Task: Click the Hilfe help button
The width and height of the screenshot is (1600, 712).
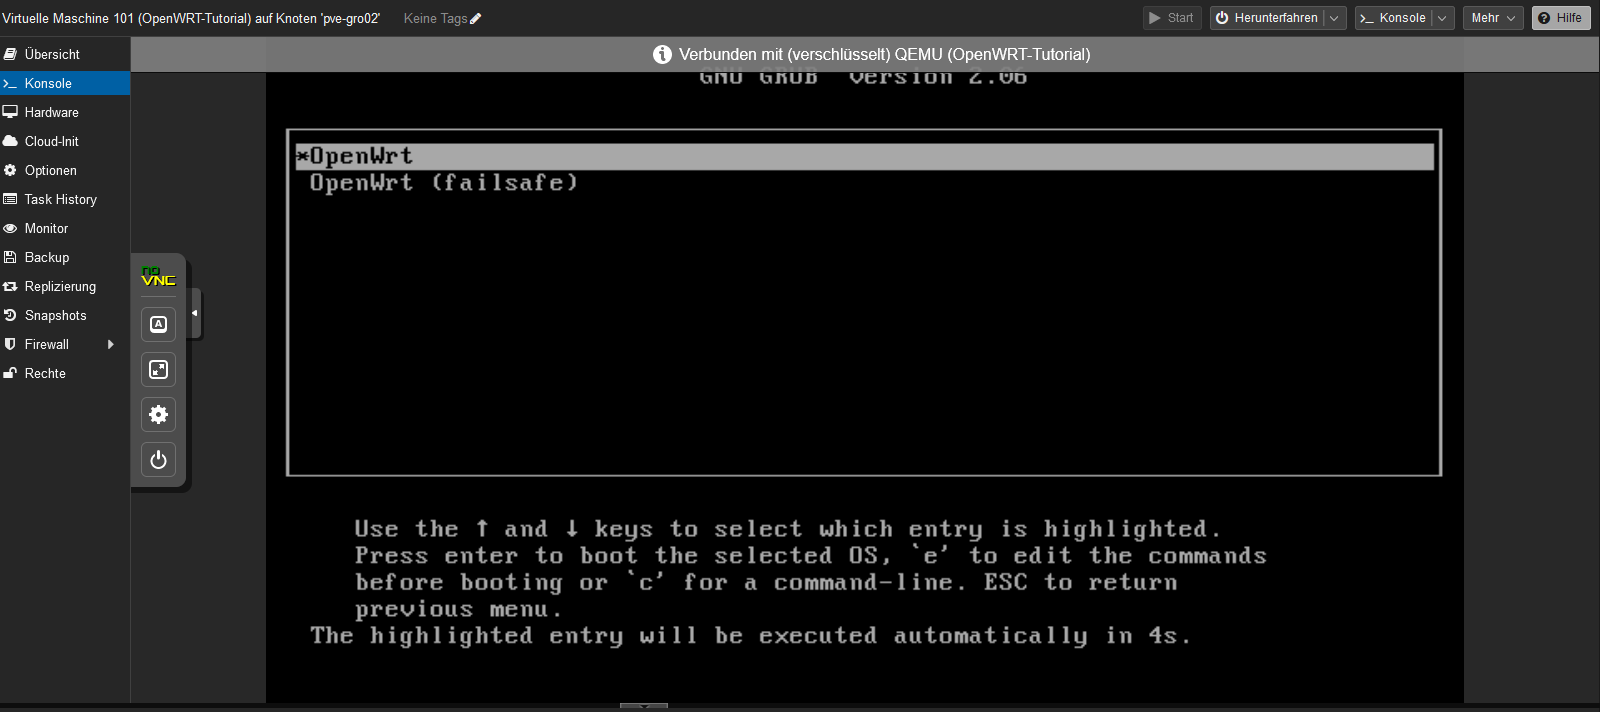Action: [1560, 18]
